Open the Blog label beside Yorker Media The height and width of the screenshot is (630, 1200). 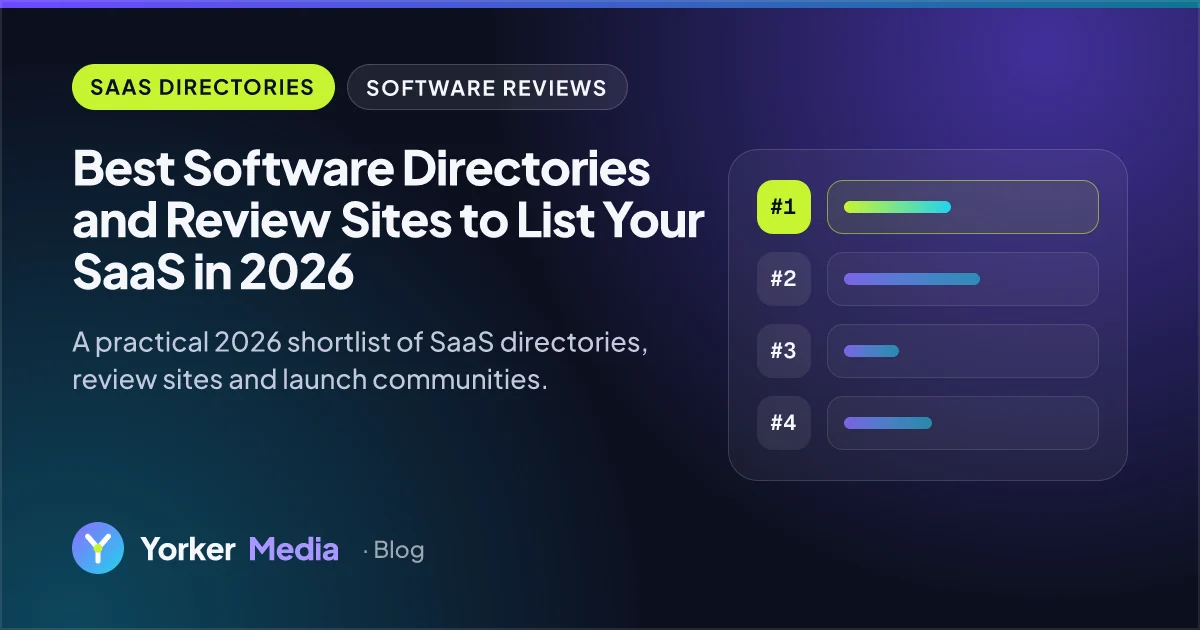point(394,550)
